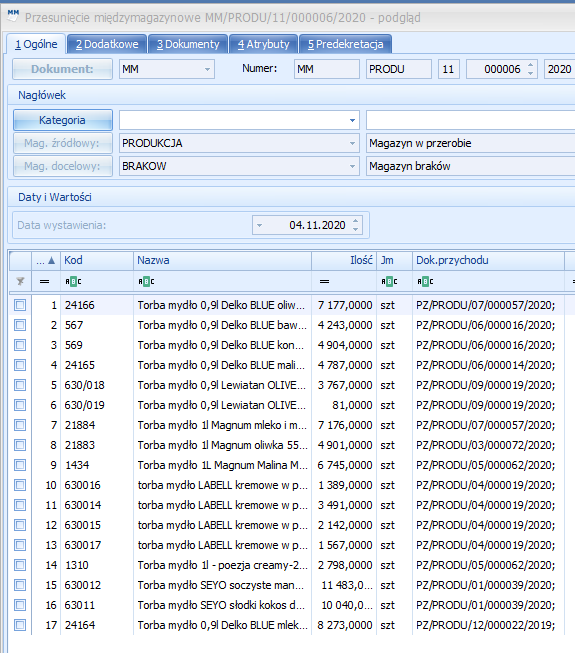The image size is (575, 653).
Task: Switch to 5 Predekretacja tab
Action: click(346, 44)
